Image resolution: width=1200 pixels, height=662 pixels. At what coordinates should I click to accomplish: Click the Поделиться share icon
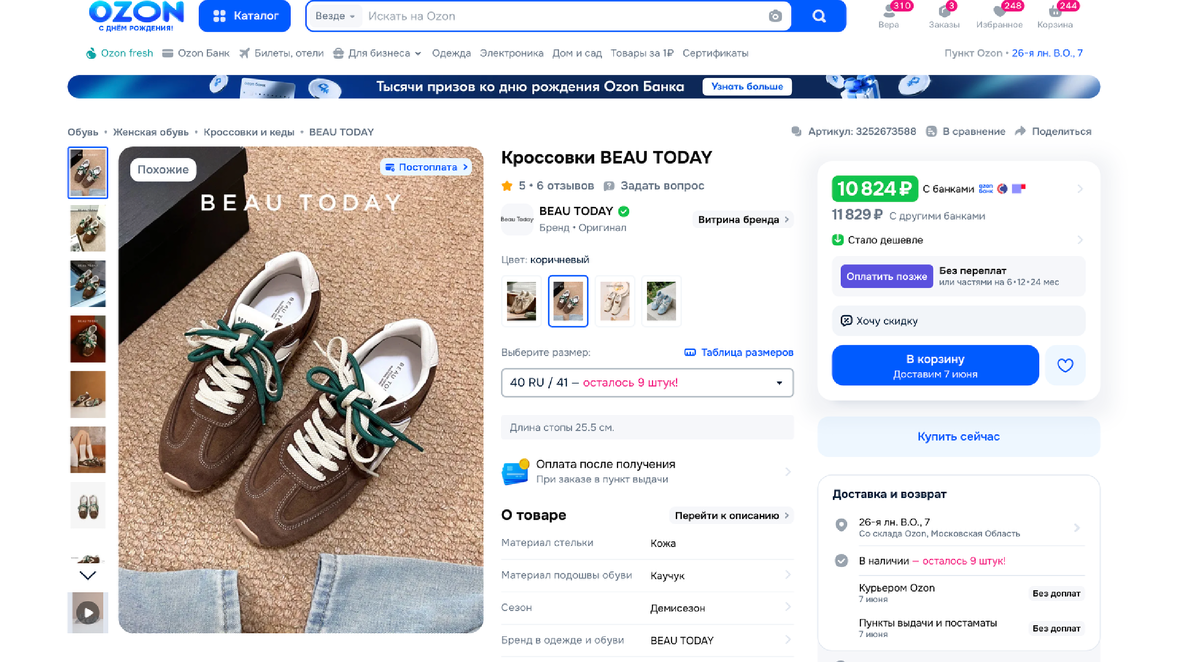1053,132
